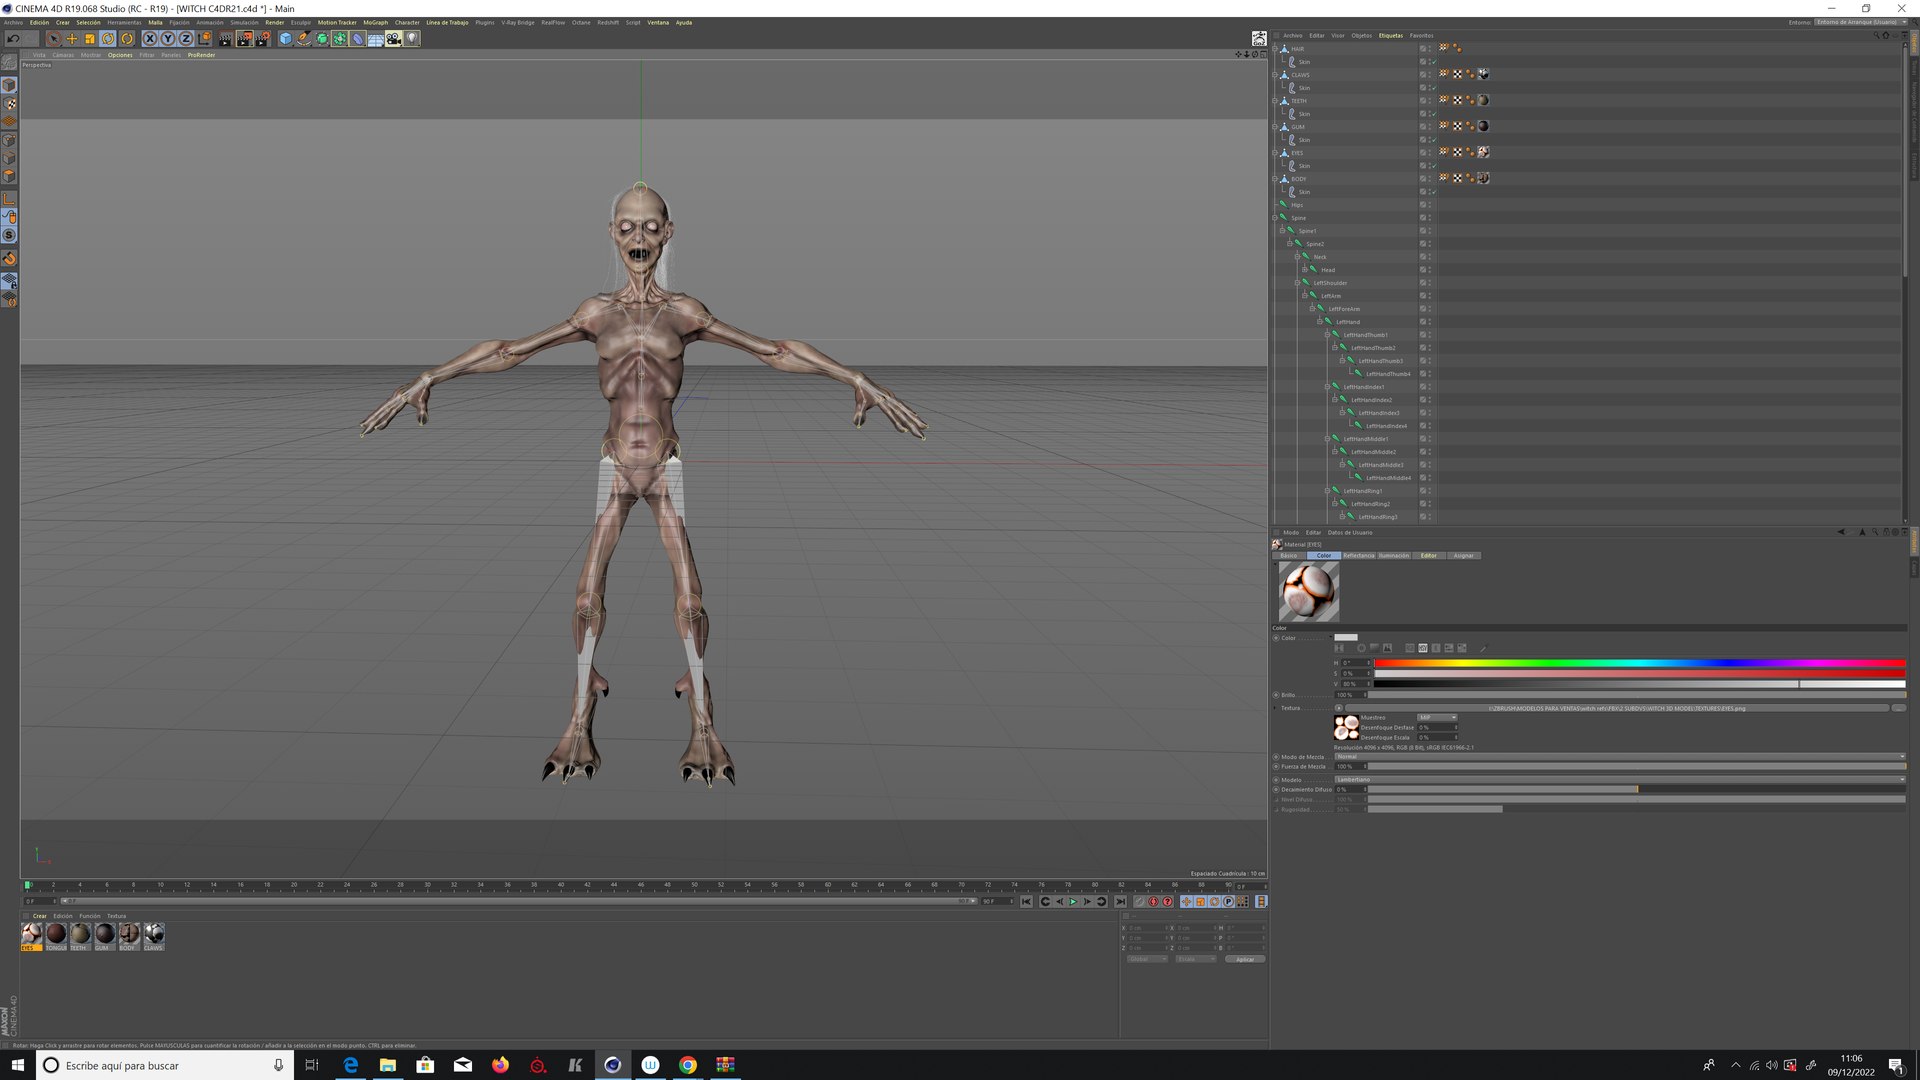Click the Aplicar button
The width and height of the screenshot is (1920, 1080).
pyautogui.click(x=1245, y=959)
